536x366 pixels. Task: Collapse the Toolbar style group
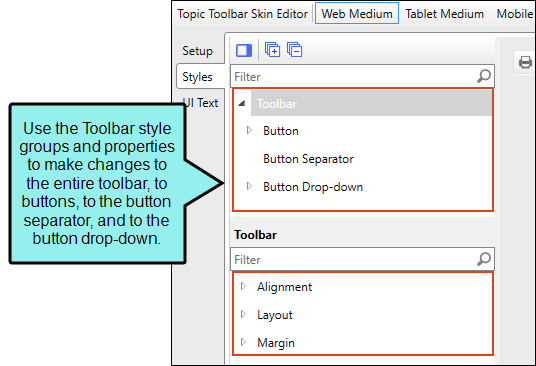pos(242,104)
